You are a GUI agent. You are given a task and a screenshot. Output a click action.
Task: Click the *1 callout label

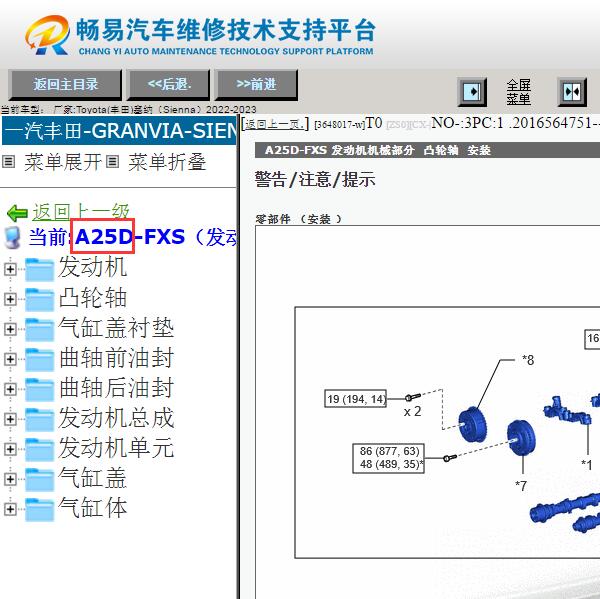click(x=587, y=465)
